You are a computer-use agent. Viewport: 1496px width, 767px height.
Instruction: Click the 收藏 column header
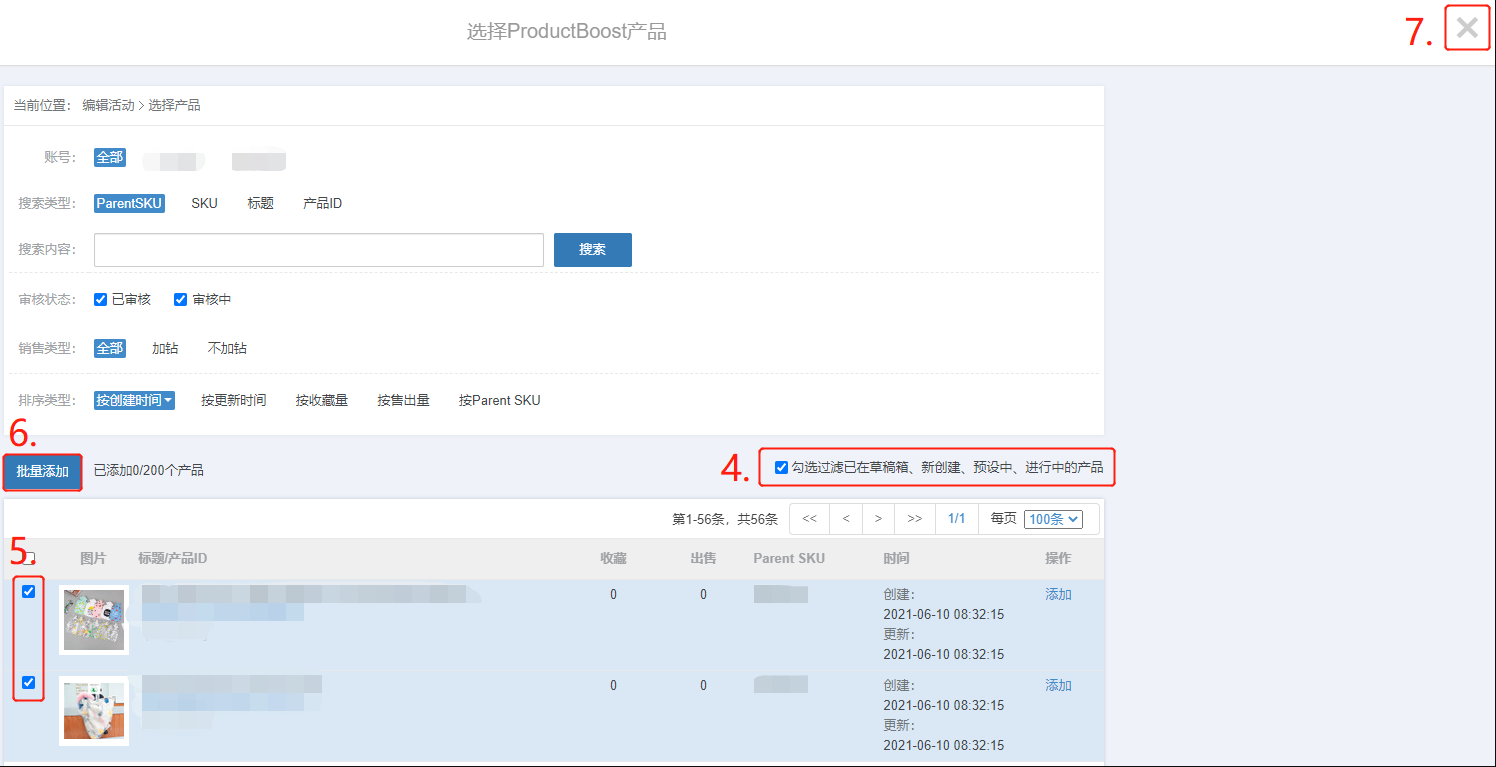click(613, 558)
